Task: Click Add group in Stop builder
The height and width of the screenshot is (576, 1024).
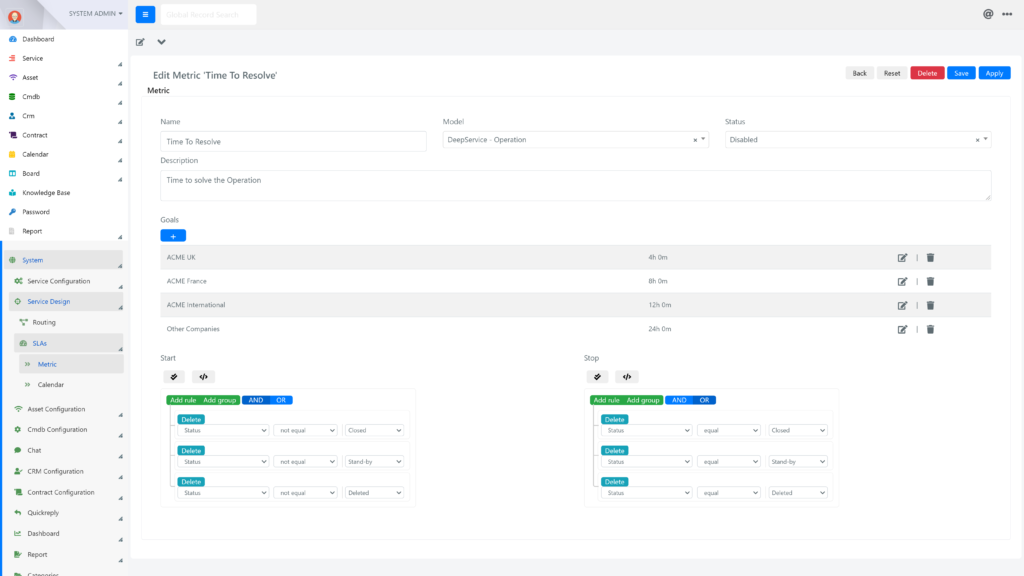Action: tap(643, 400)
